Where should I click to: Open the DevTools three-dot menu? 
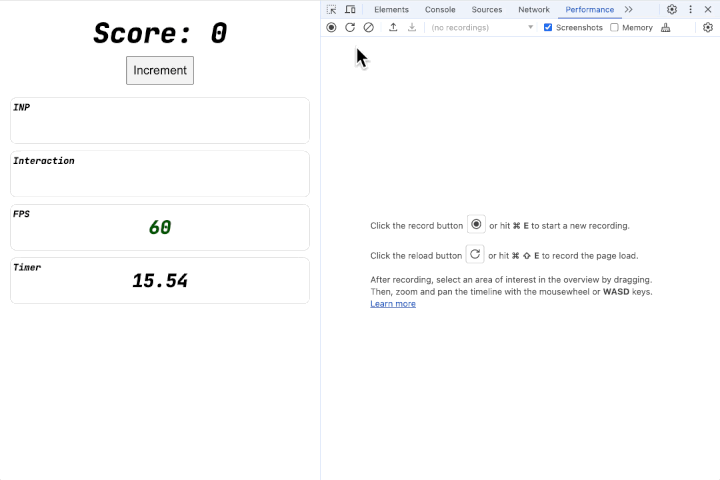tap(690, 9)
